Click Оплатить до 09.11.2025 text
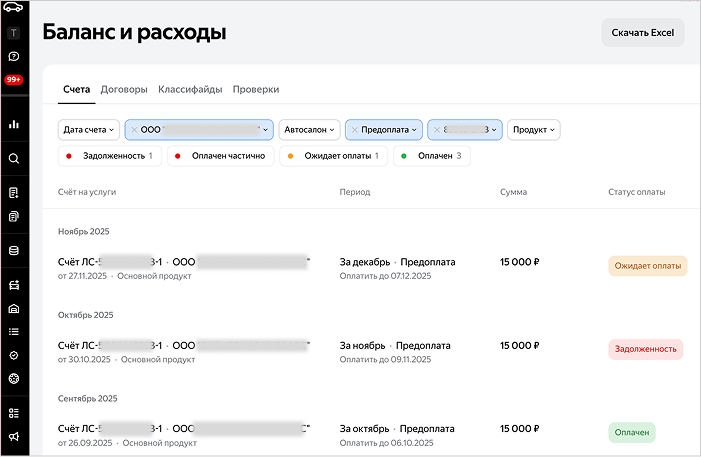 pyautogui.click(x=385, y=360)
